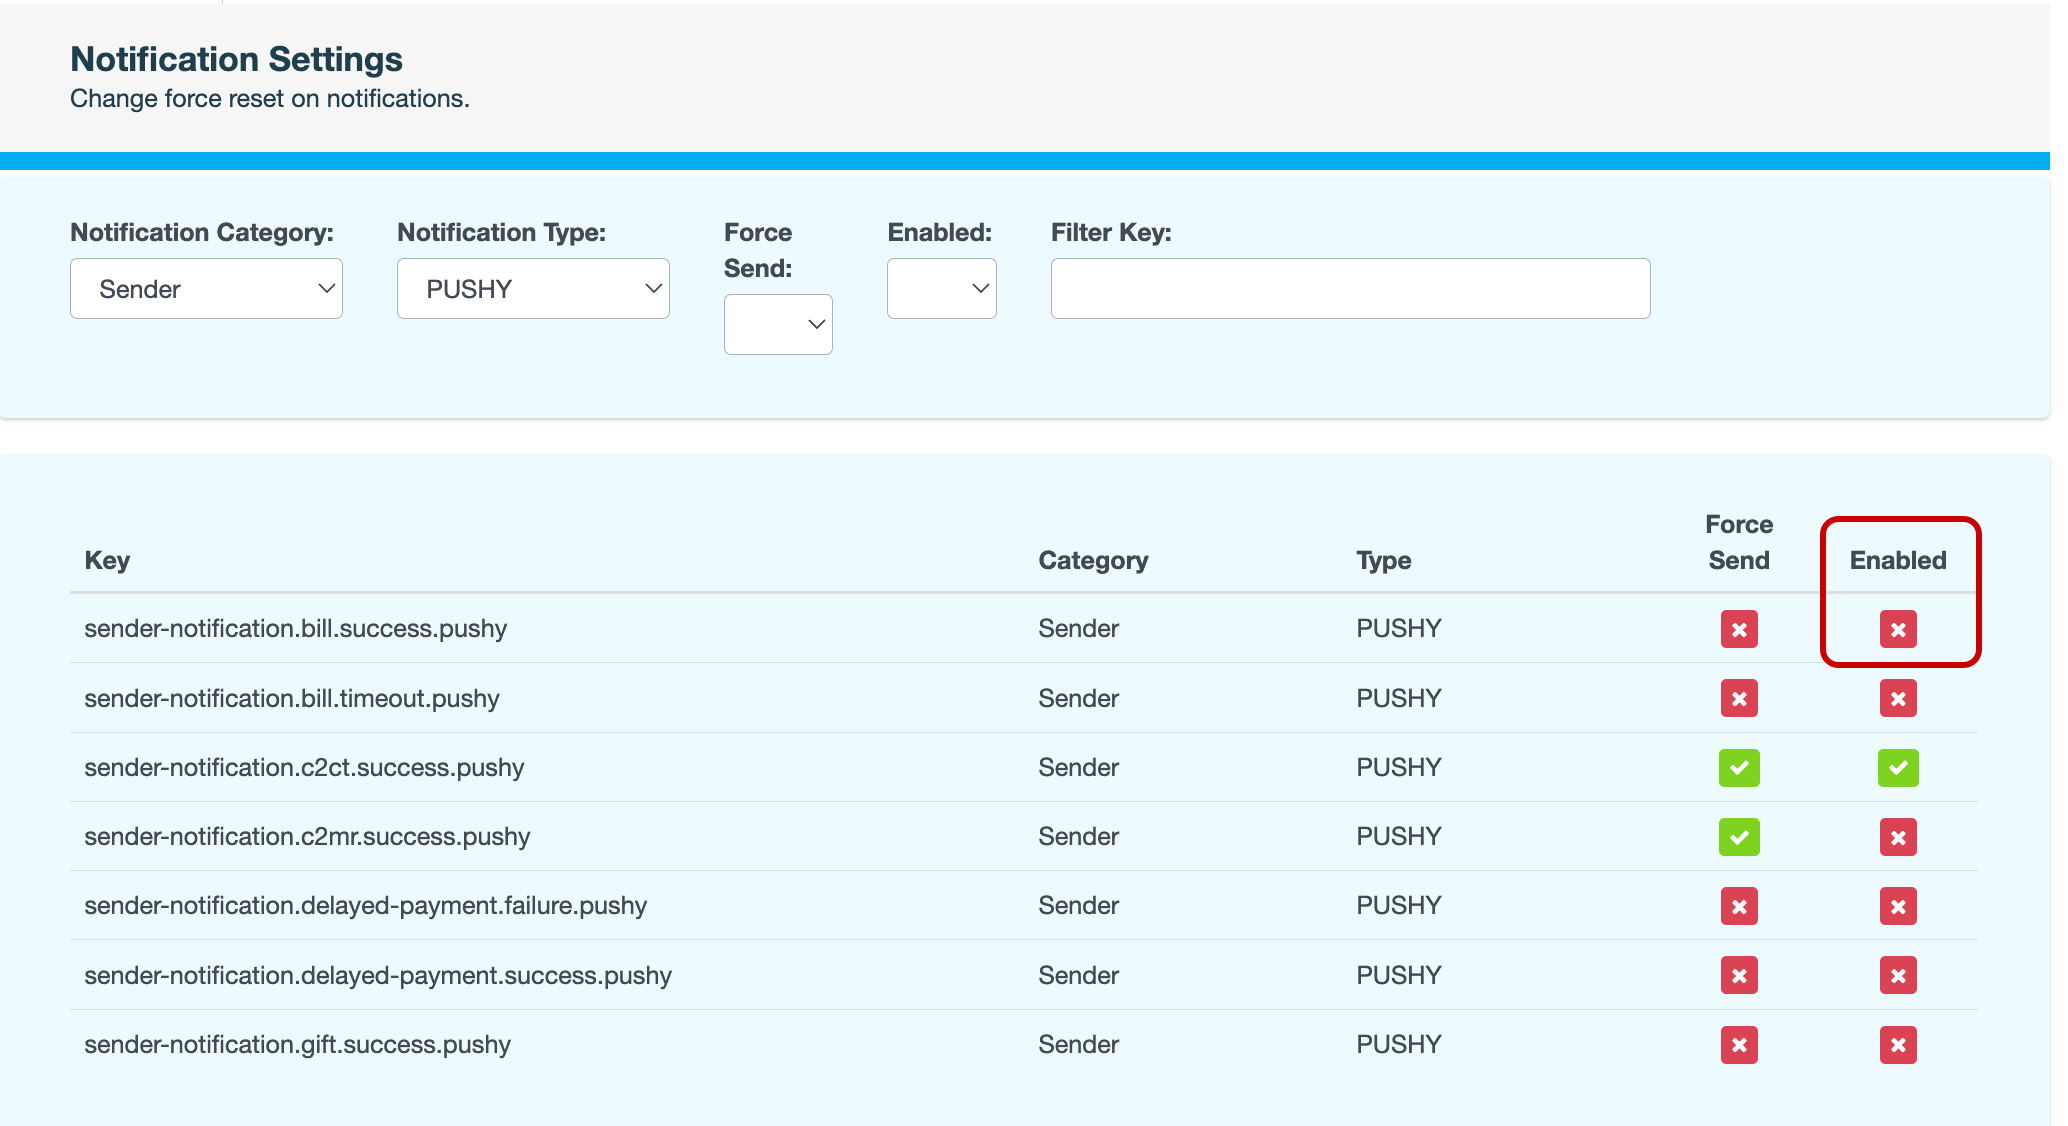The image size is (2068, 1126).
Task: Click the Category column header
Action: pos(1093,560)
